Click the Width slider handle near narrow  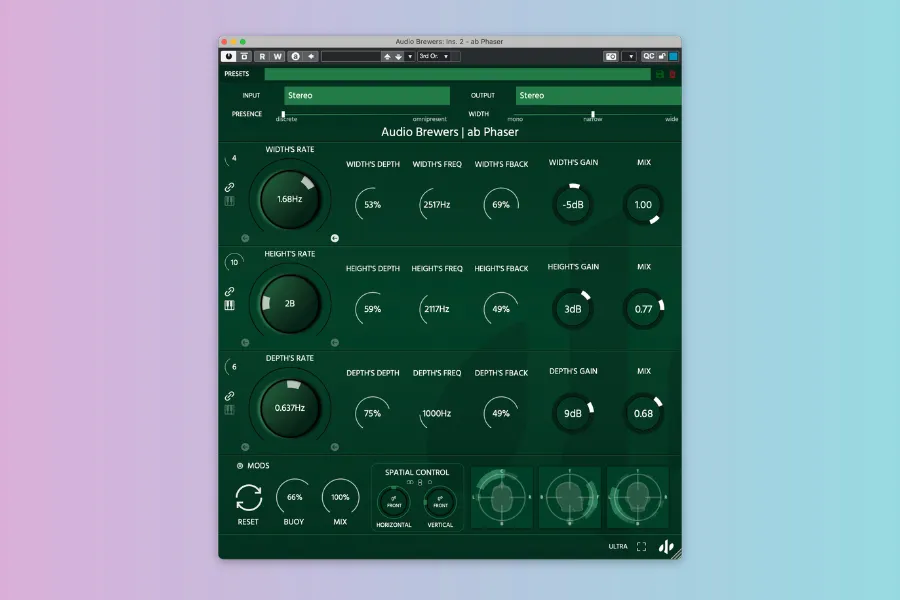593,114
